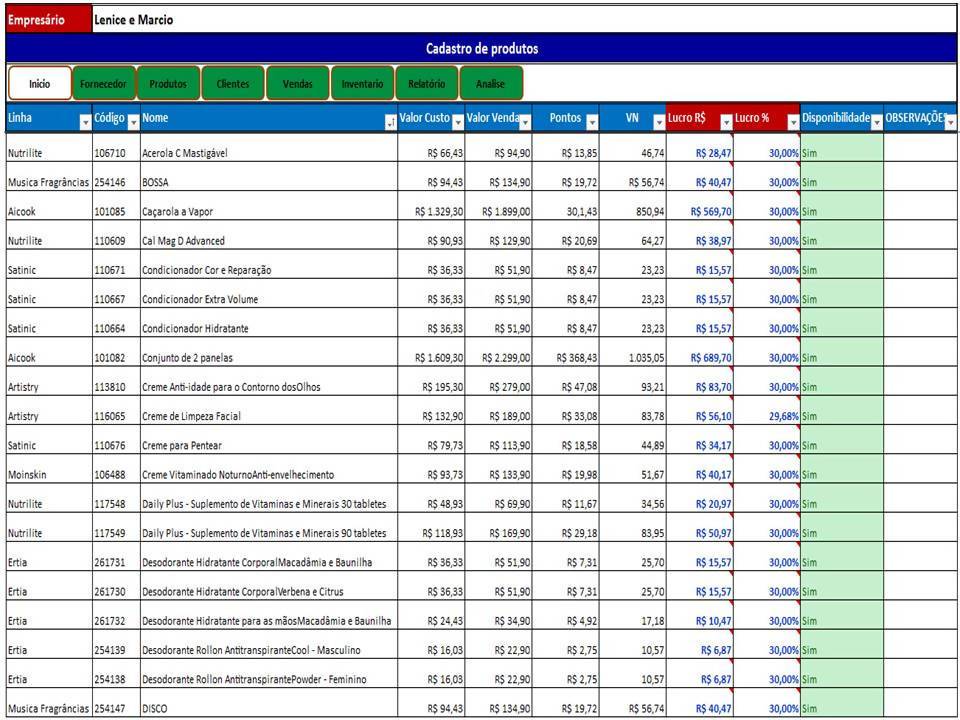
Task: Open the Inventario button
Action: [362, 84]
